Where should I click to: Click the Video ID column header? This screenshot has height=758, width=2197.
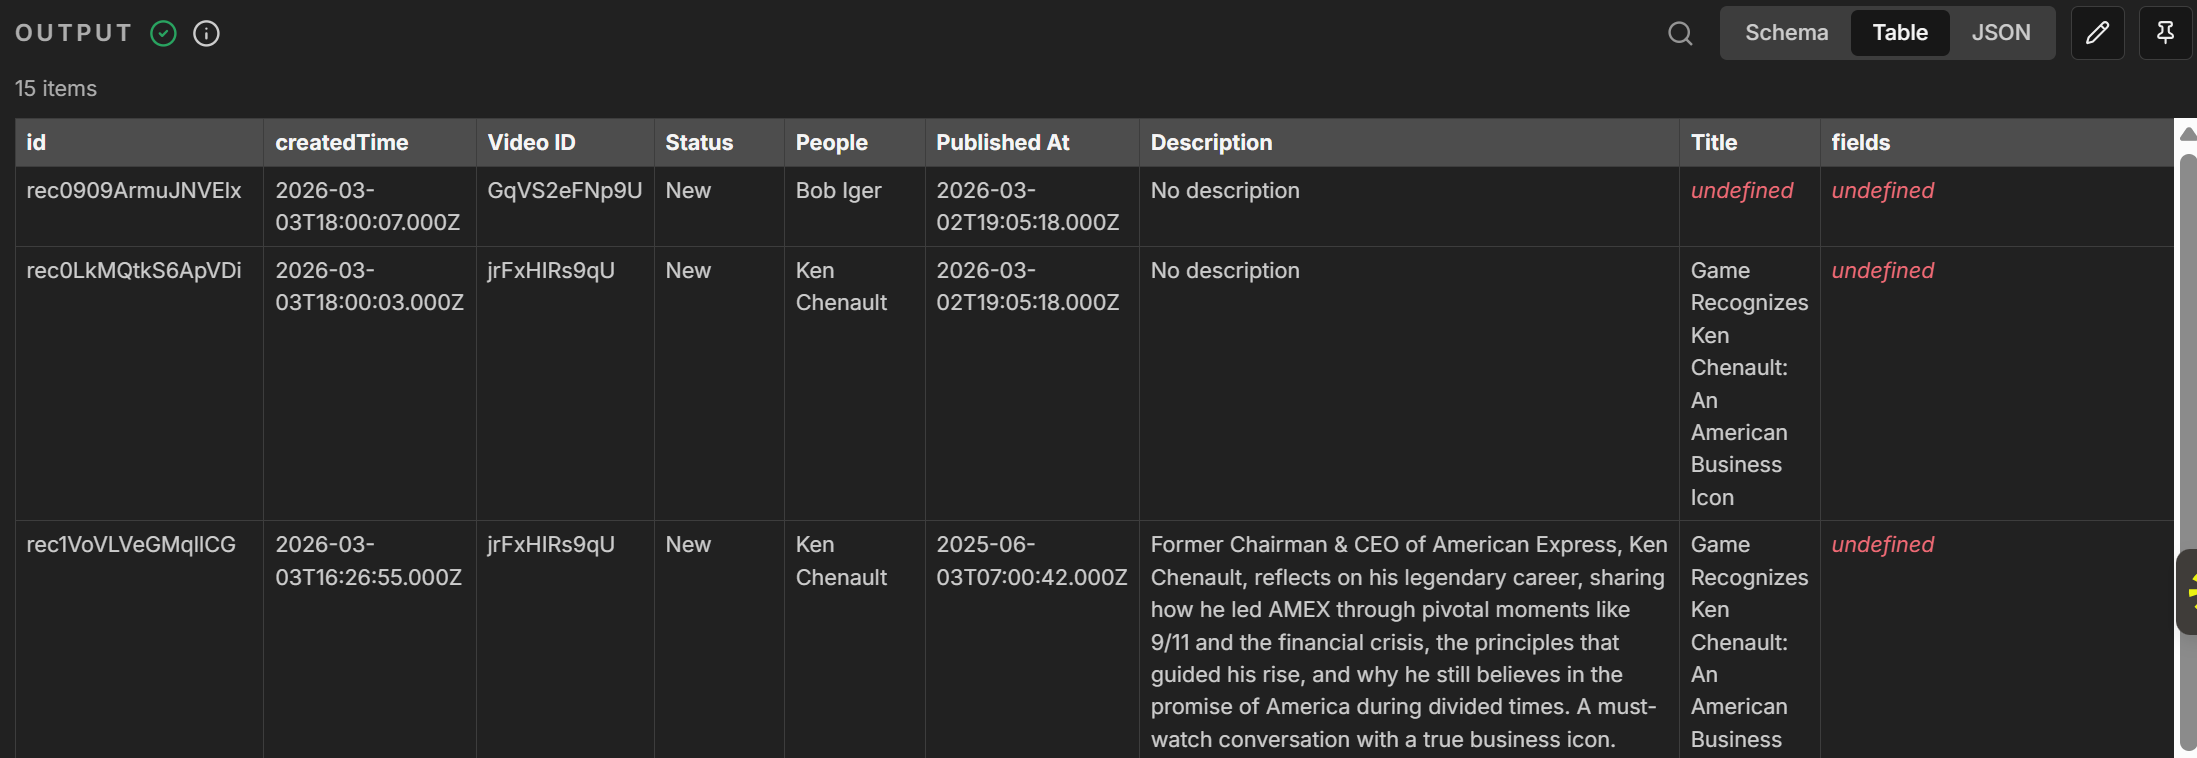(x=531, y=143)
